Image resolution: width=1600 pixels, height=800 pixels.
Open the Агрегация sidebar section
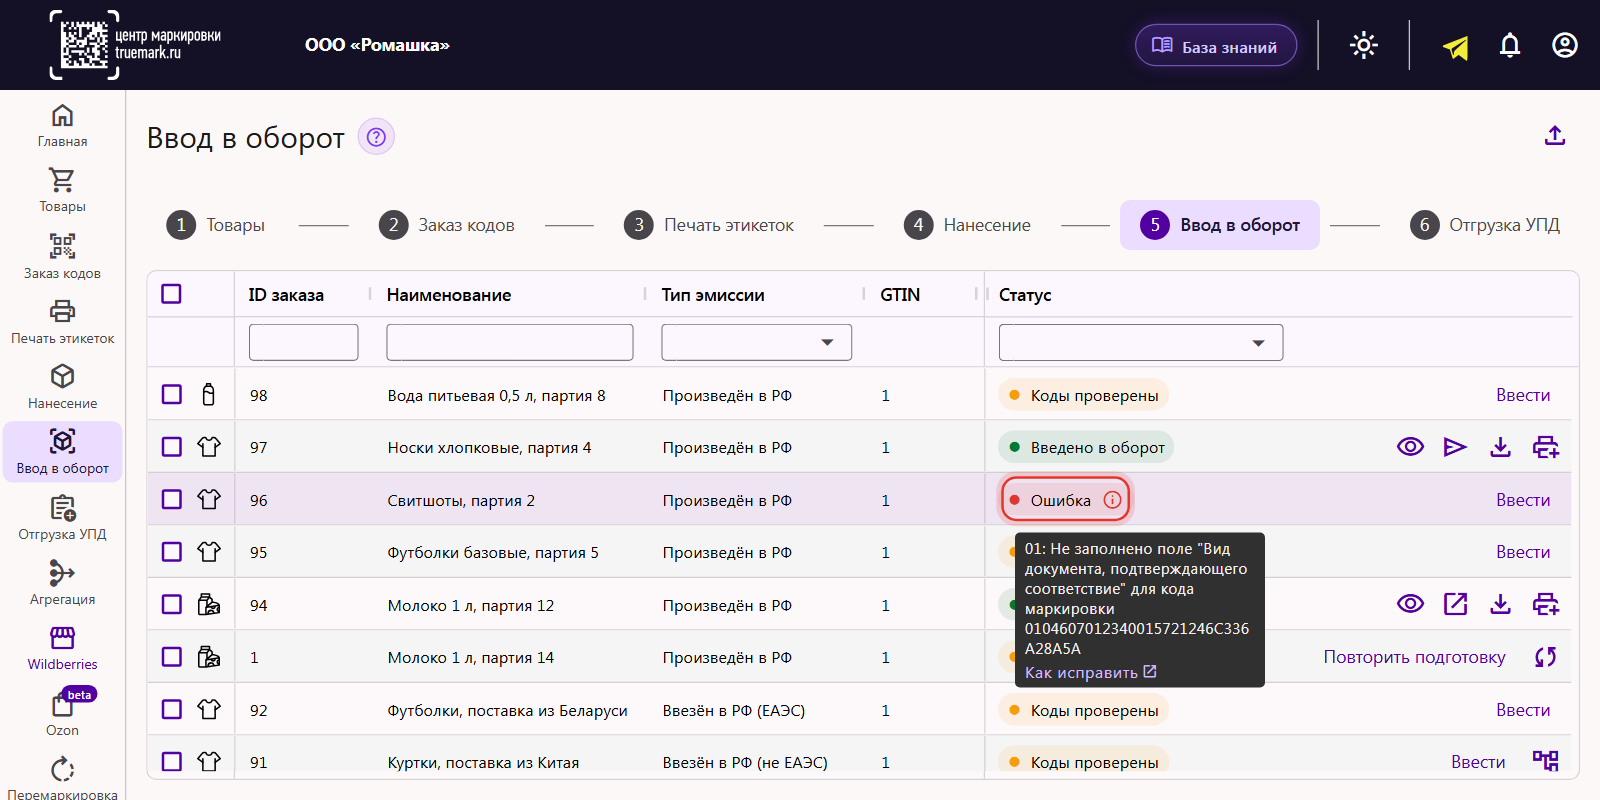point(62,582)
